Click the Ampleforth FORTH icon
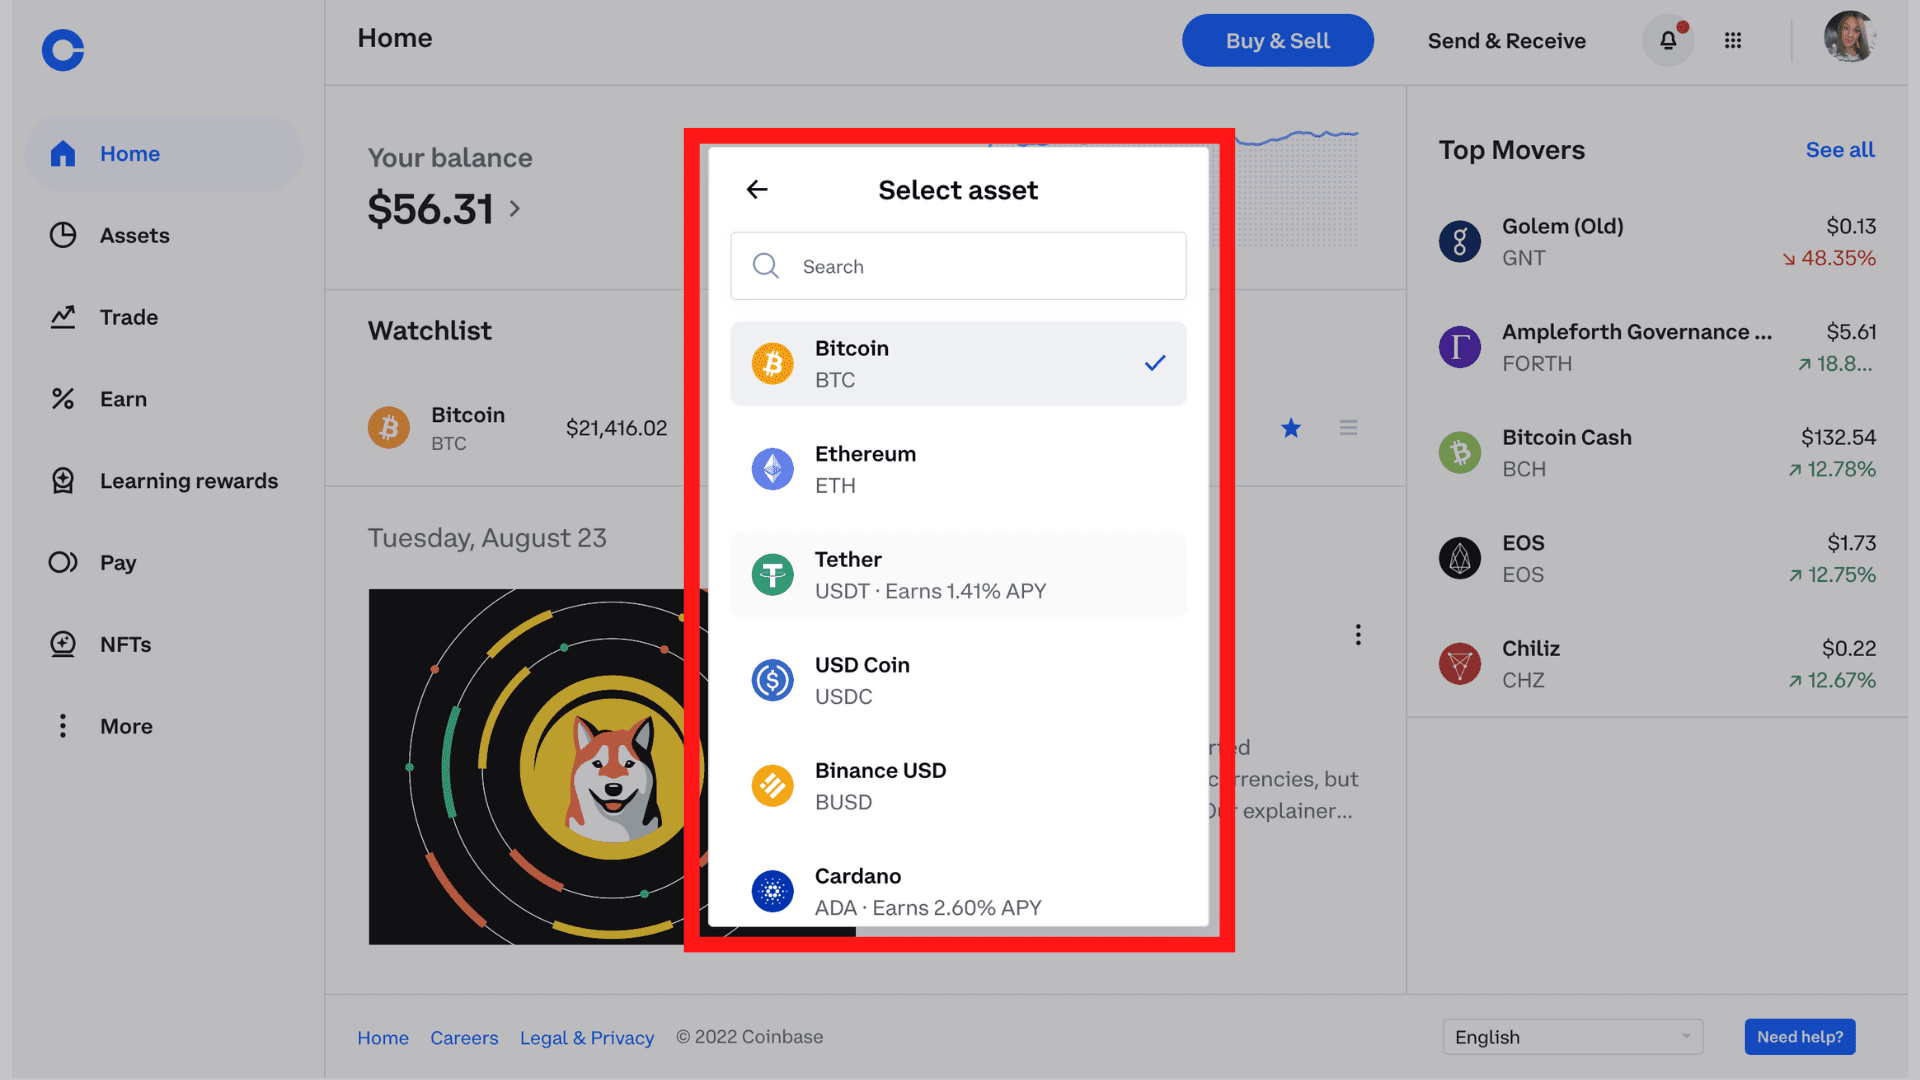Screen dimensions: 1920x1080 1460,348
